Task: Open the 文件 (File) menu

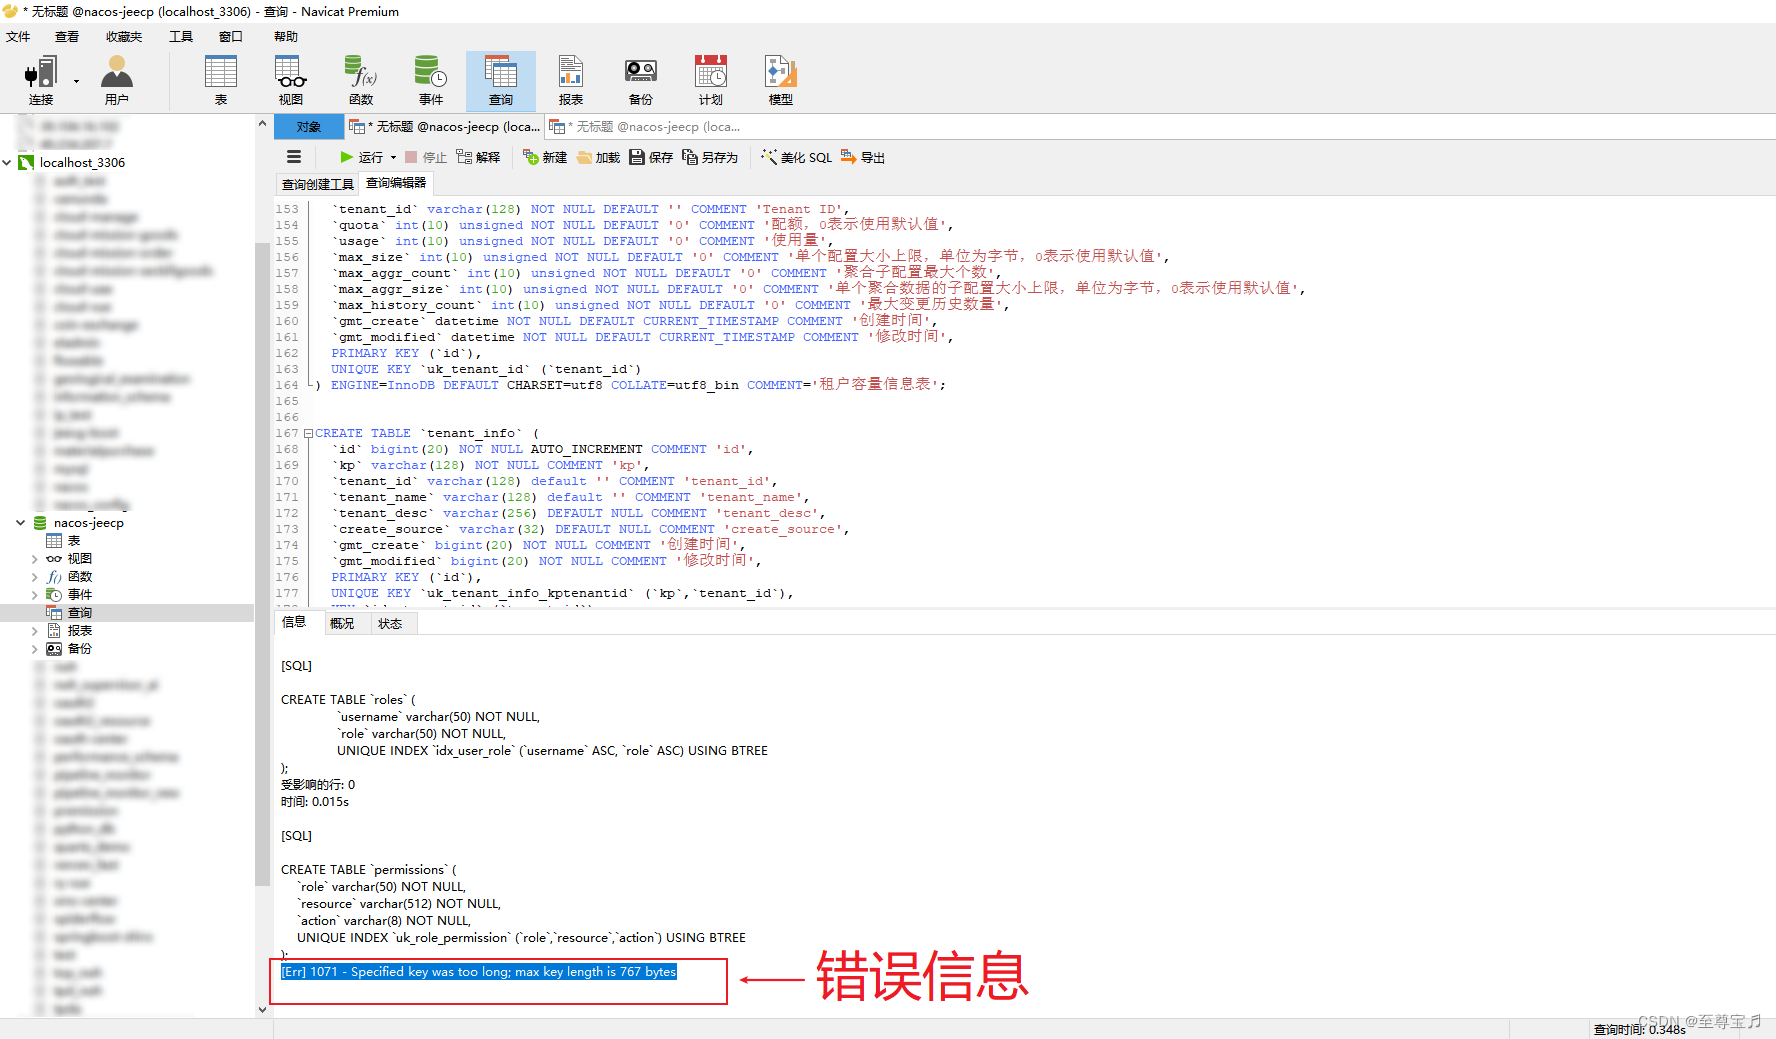Action: 18,37
